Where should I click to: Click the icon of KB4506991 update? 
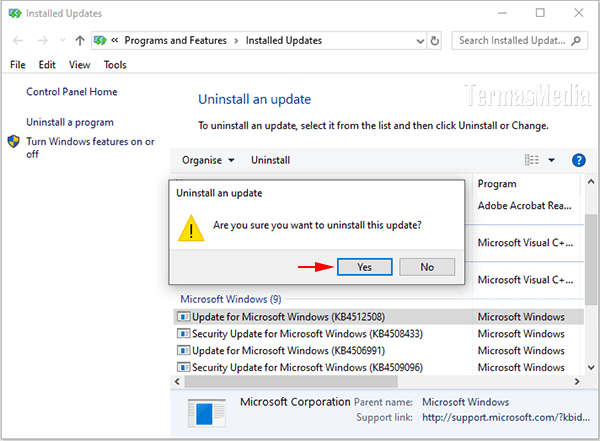[183, 351]
